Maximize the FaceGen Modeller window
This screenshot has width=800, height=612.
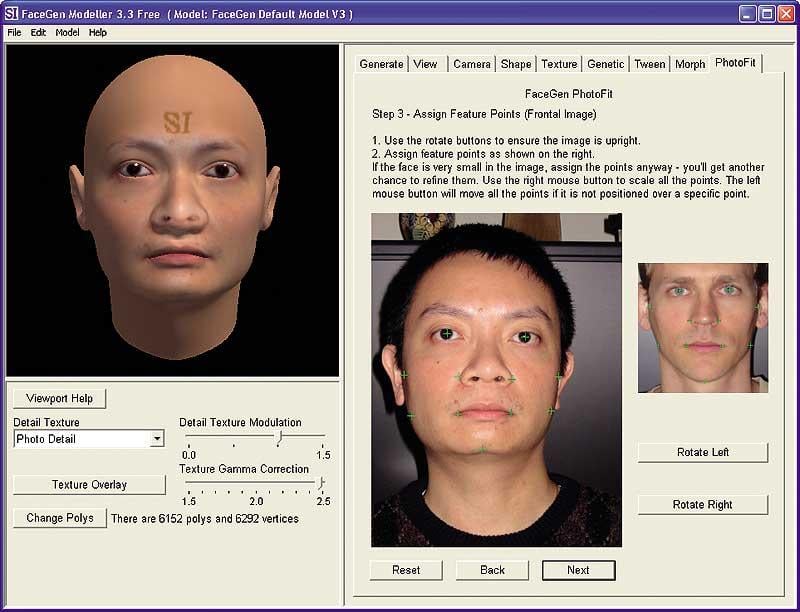click(767, 14)
